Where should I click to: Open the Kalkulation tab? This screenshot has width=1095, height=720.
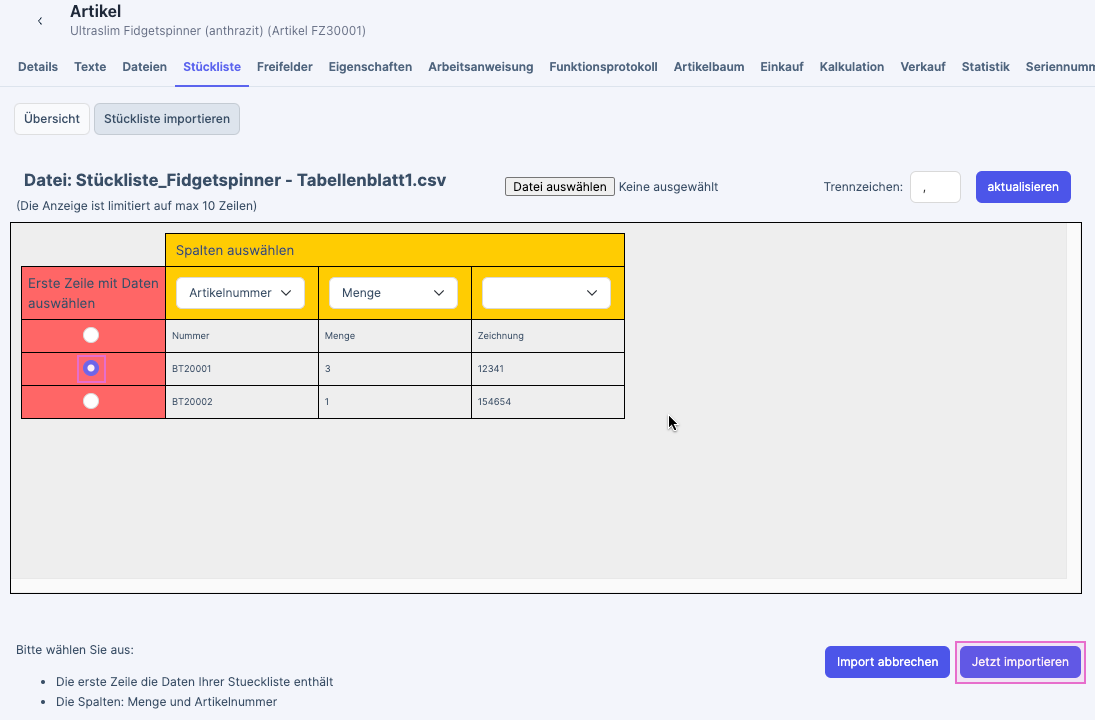[851, 67]
